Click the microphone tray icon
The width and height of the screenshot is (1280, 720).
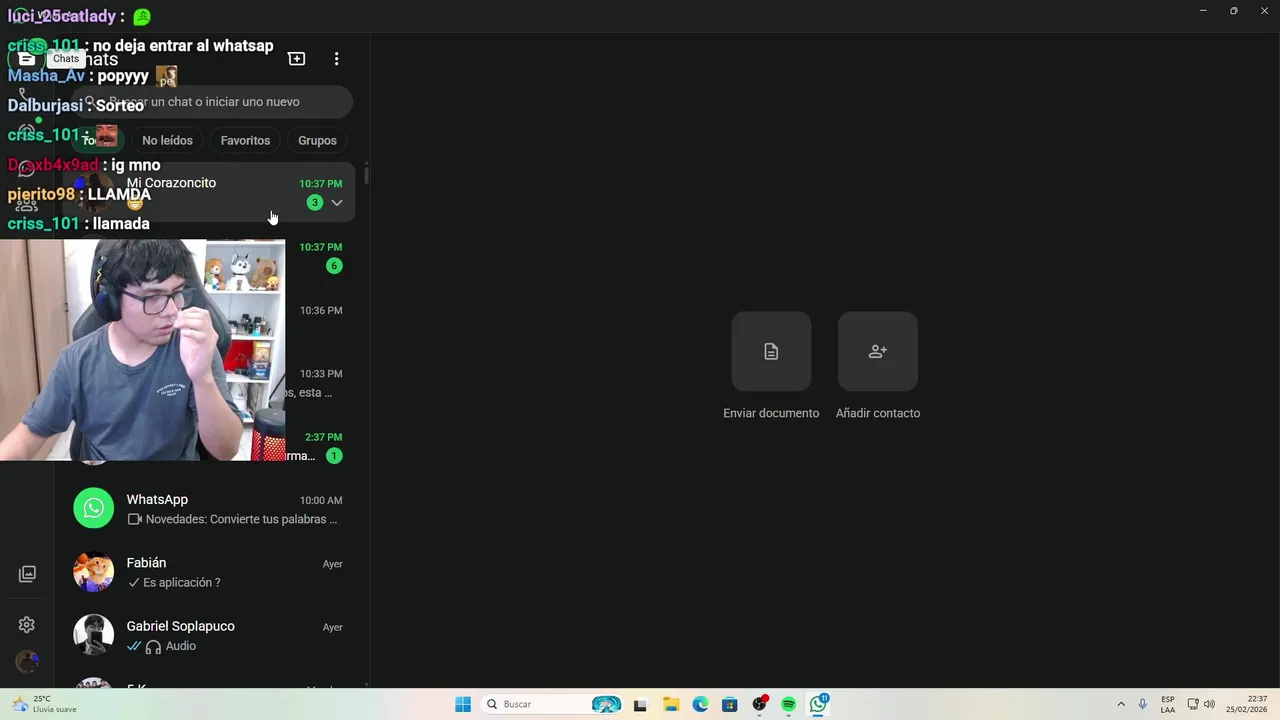tap(1143, 704)
